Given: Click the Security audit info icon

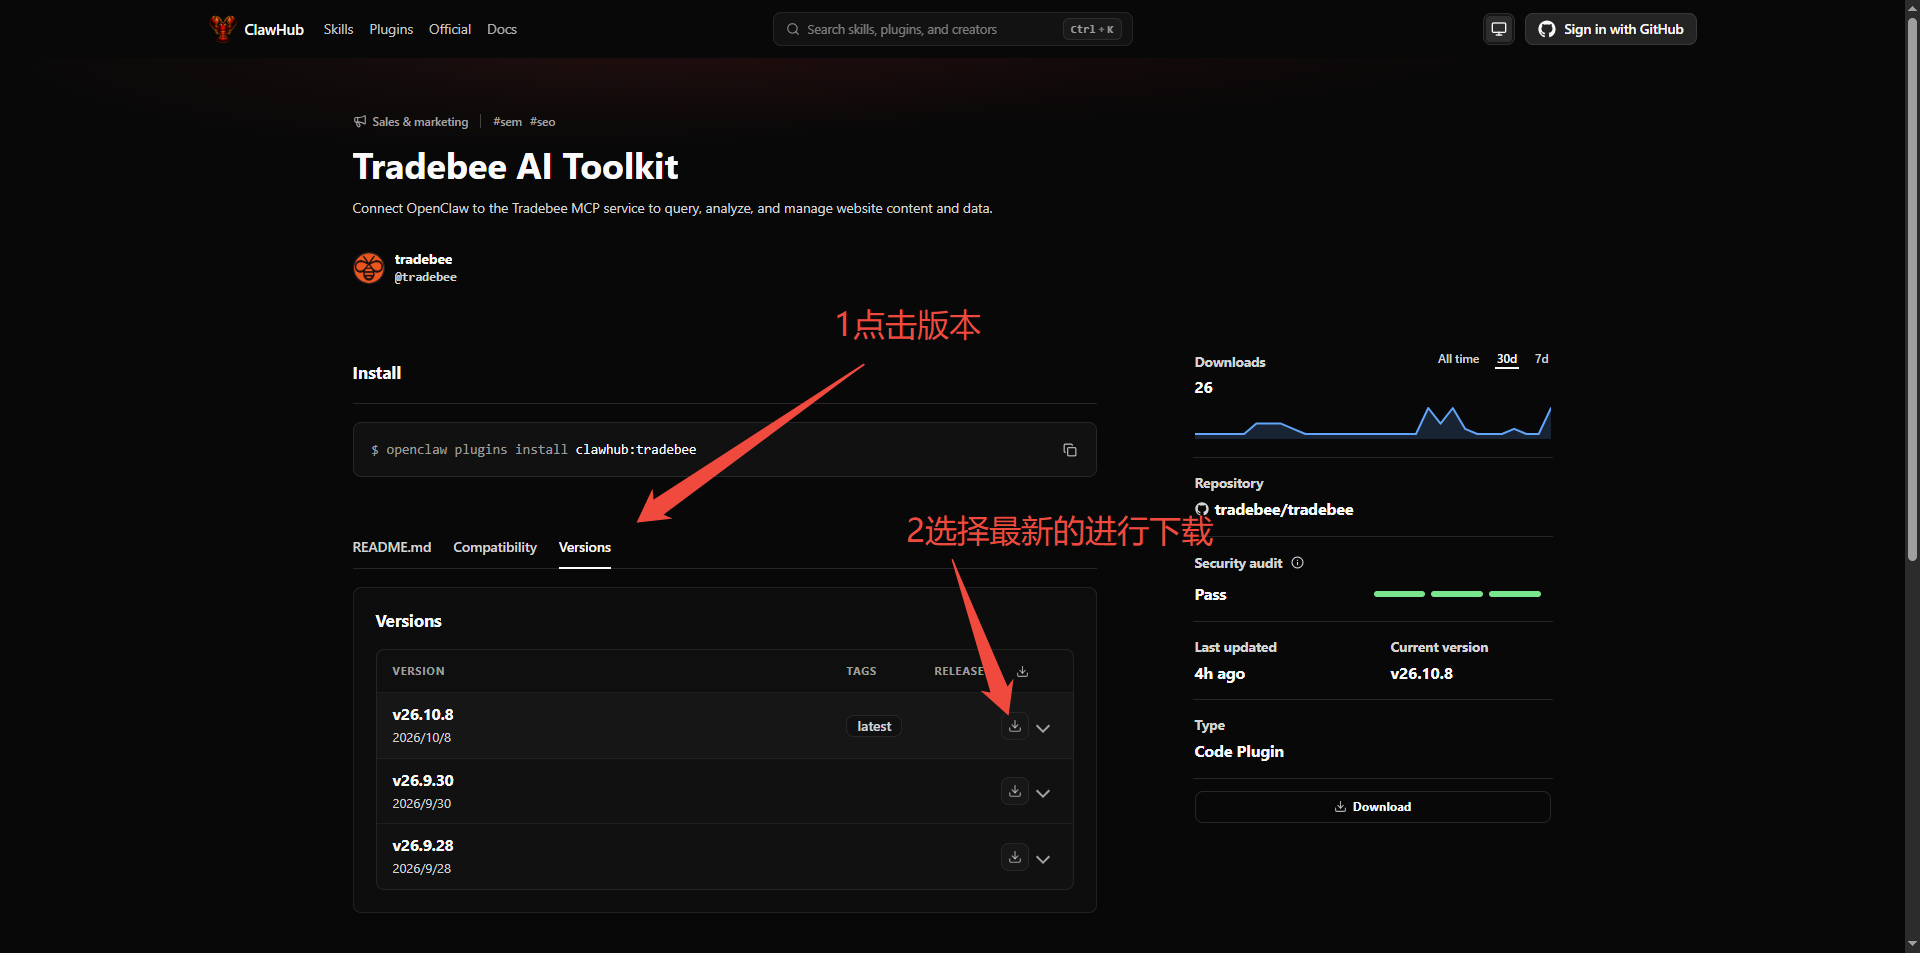Looking at the screenshot, I should point(1297,563).
